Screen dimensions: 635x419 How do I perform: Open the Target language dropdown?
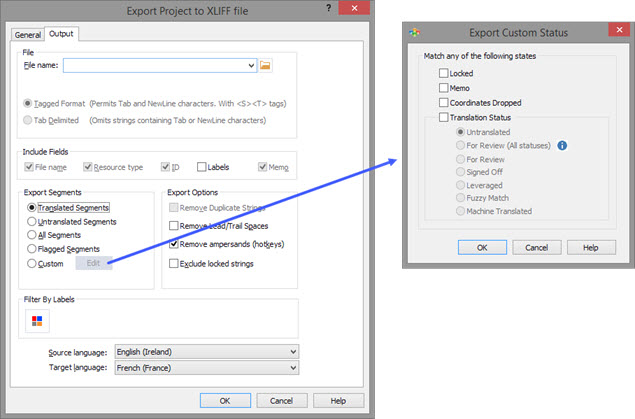coord(207,368)
